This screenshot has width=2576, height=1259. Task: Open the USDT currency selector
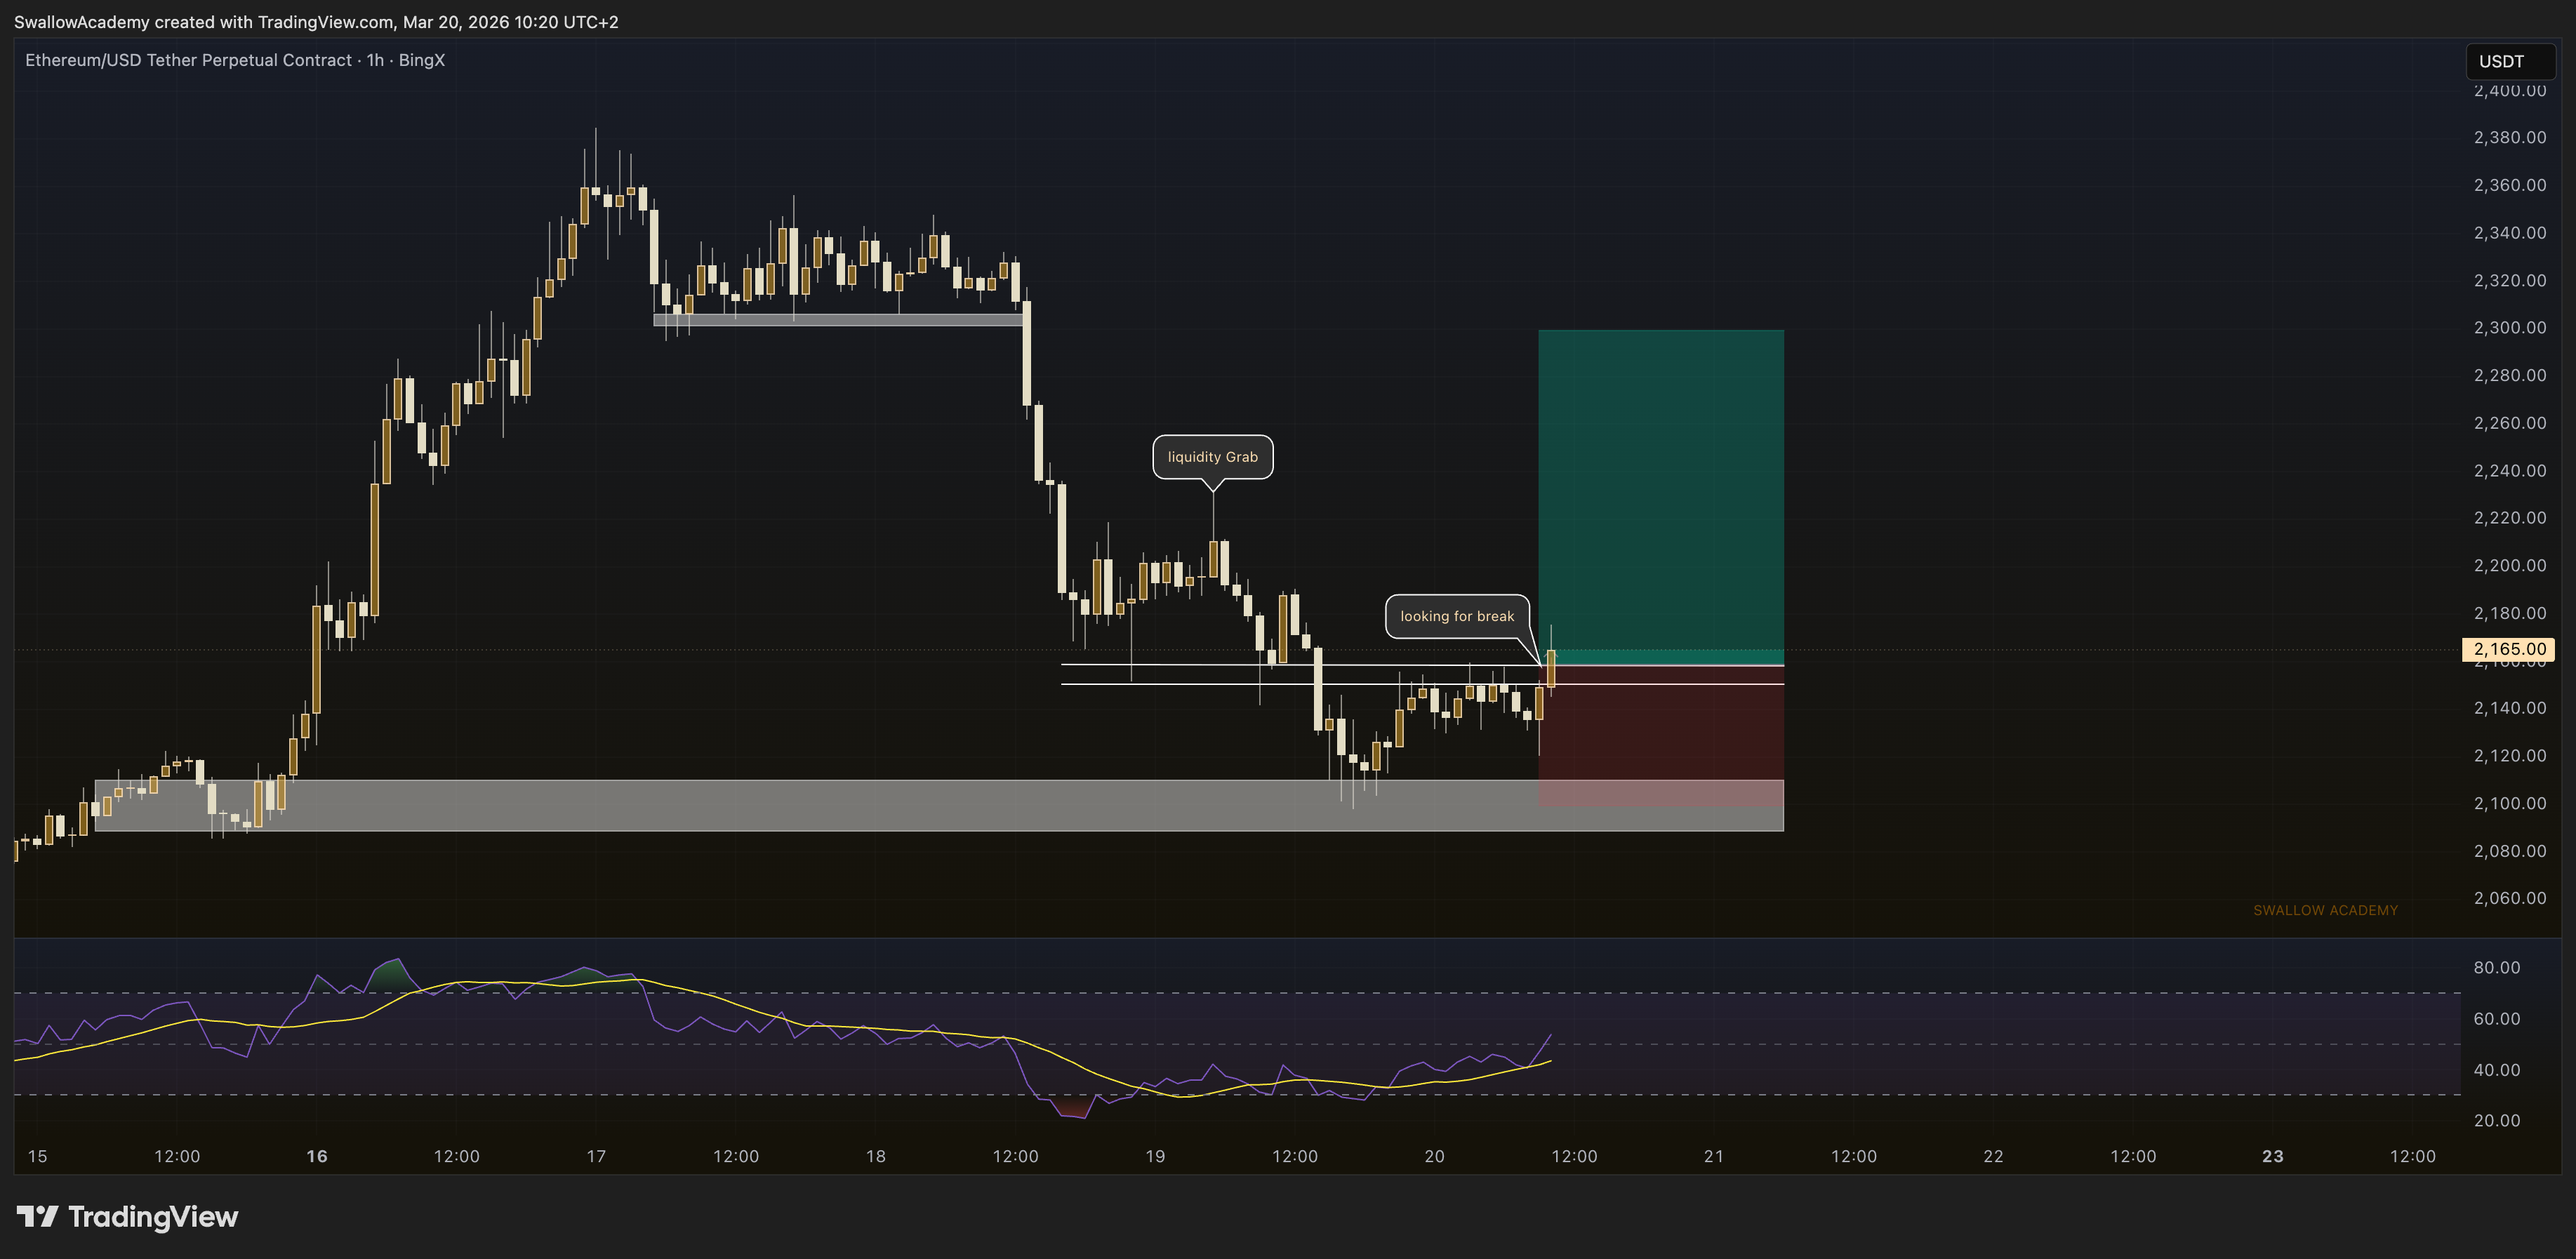click(2510, 61)
